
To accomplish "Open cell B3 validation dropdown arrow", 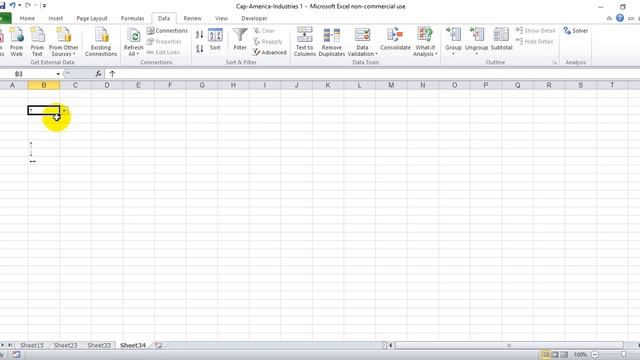I will pos(64,111).
